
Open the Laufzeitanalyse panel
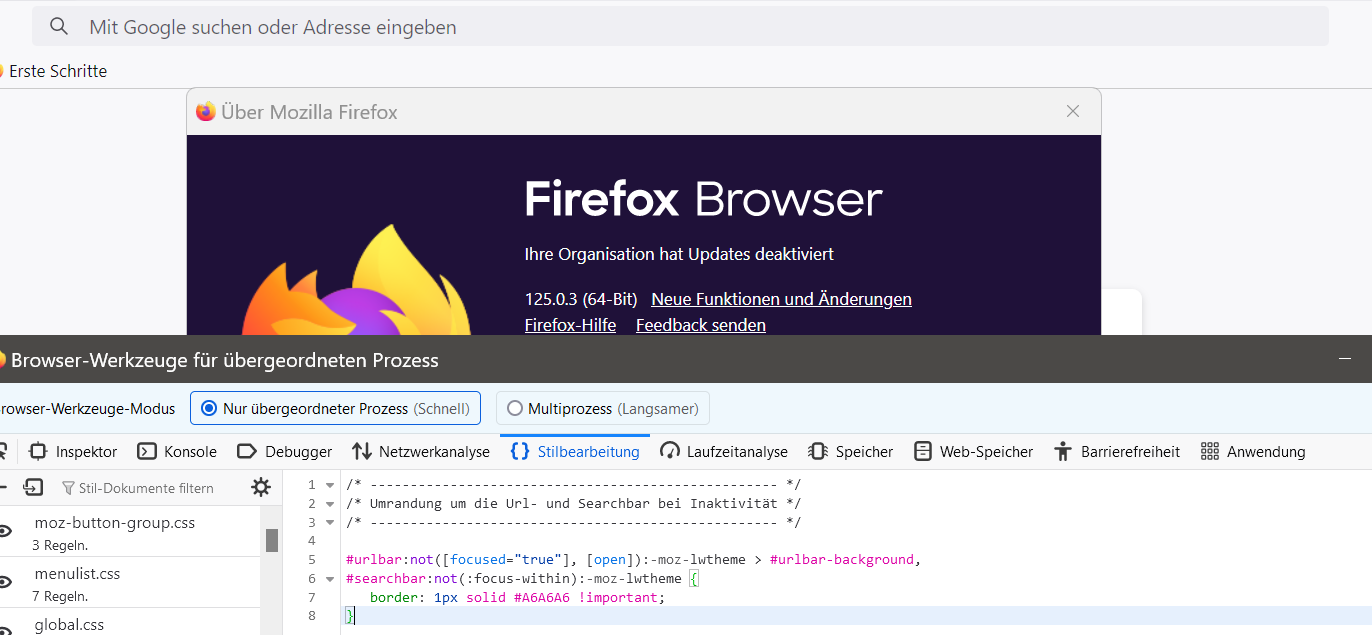pos(724,452)
